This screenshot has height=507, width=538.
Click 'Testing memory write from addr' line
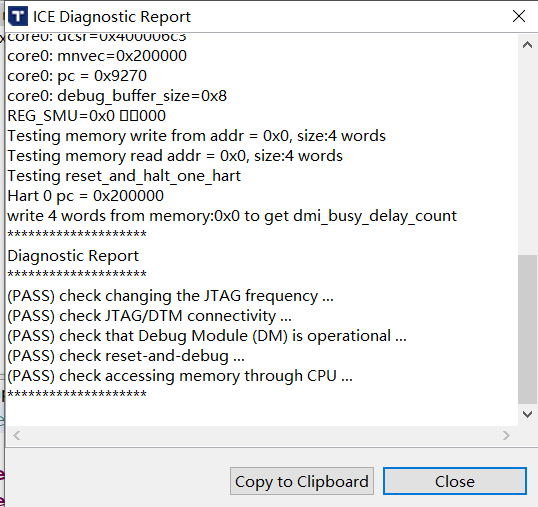click(197, 136)
